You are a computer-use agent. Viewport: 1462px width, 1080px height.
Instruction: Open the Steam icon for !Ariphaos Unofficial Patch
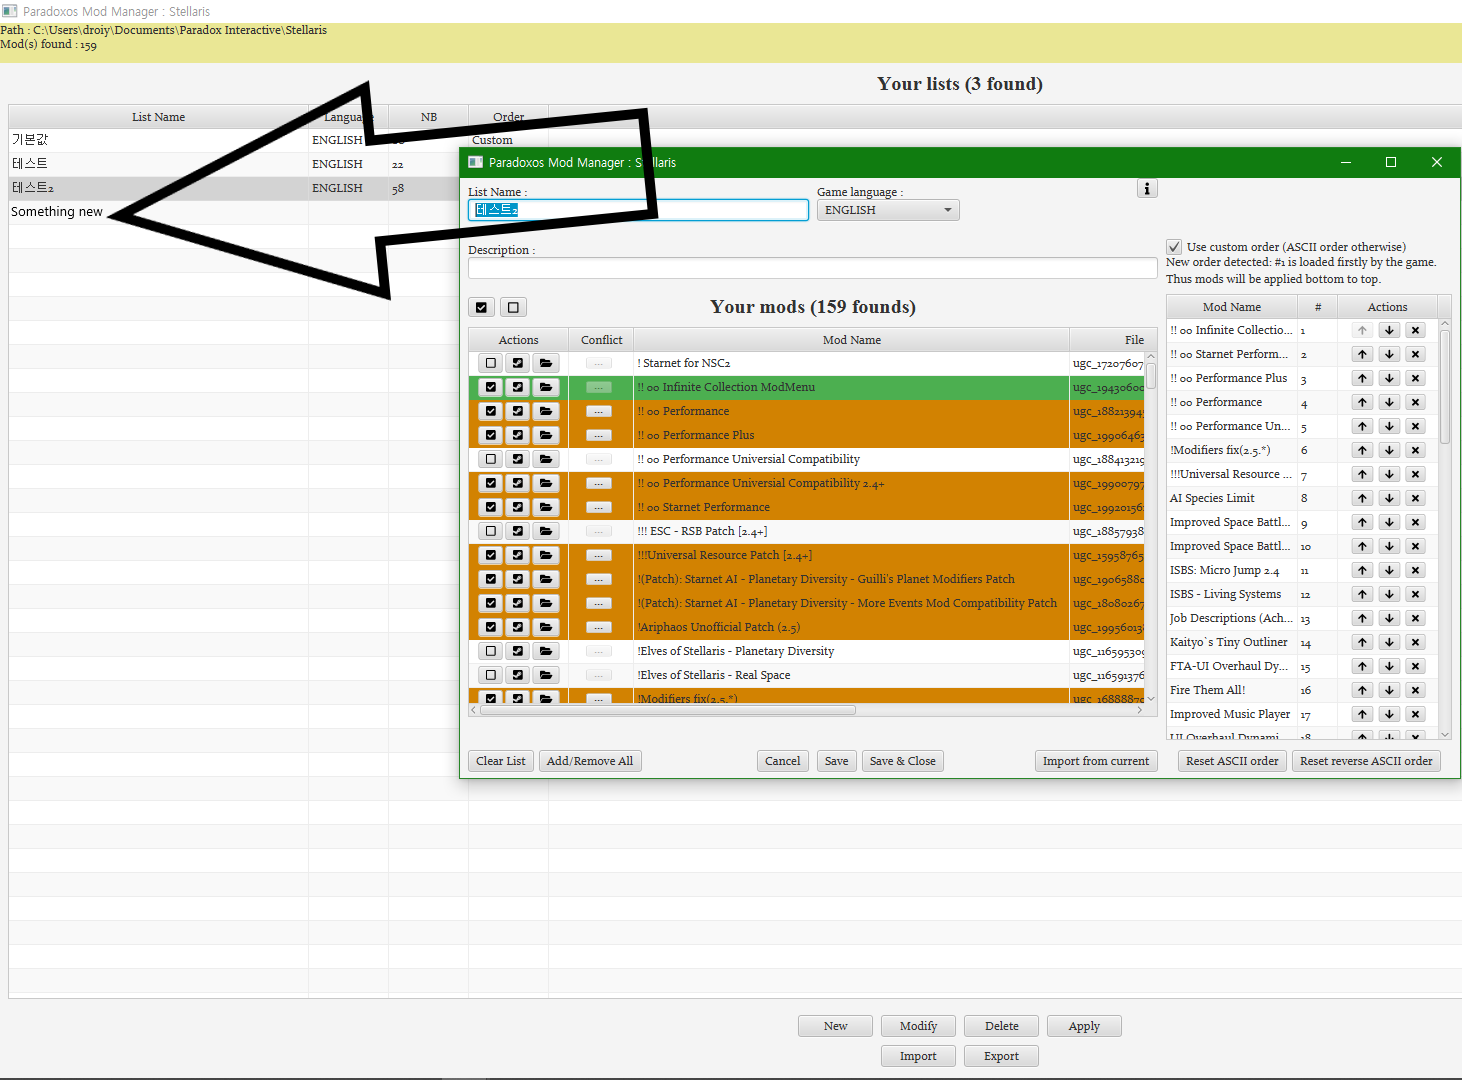click(517, 627)
